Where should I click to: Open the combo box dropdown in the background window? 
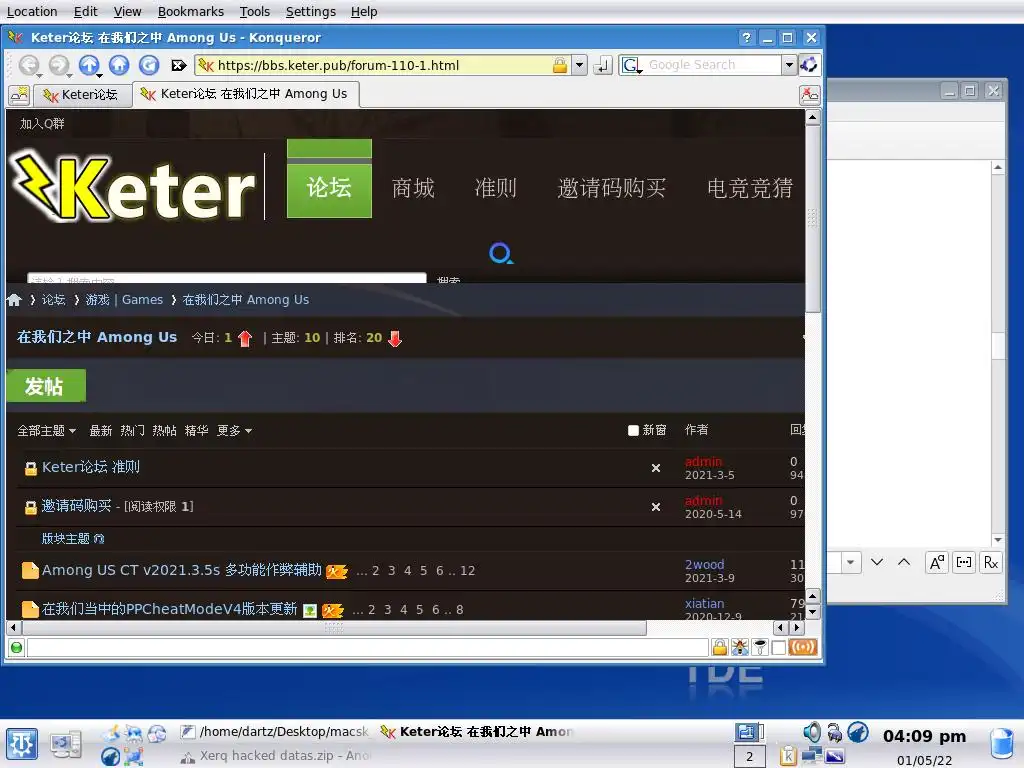850,562
